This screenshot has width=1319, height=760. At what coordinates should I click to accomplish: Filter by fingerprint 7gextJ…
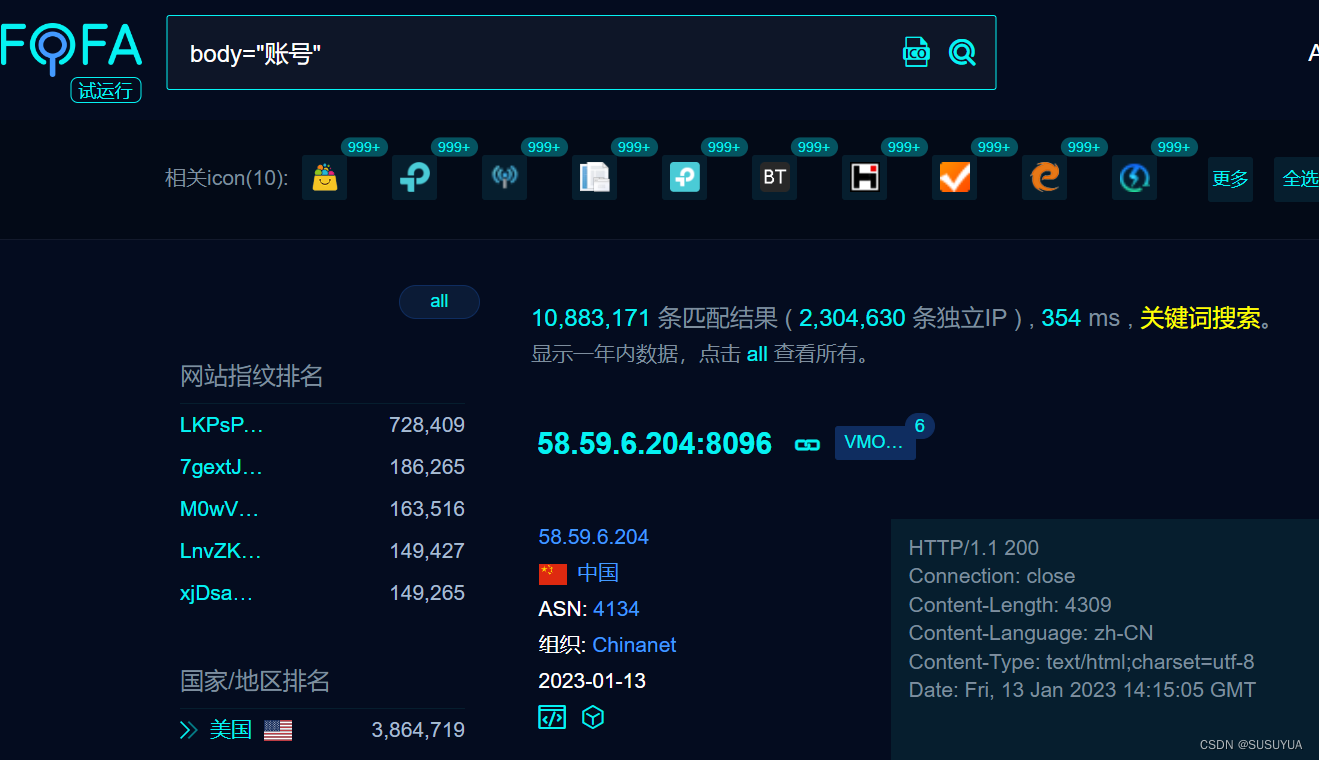[221, 467]
